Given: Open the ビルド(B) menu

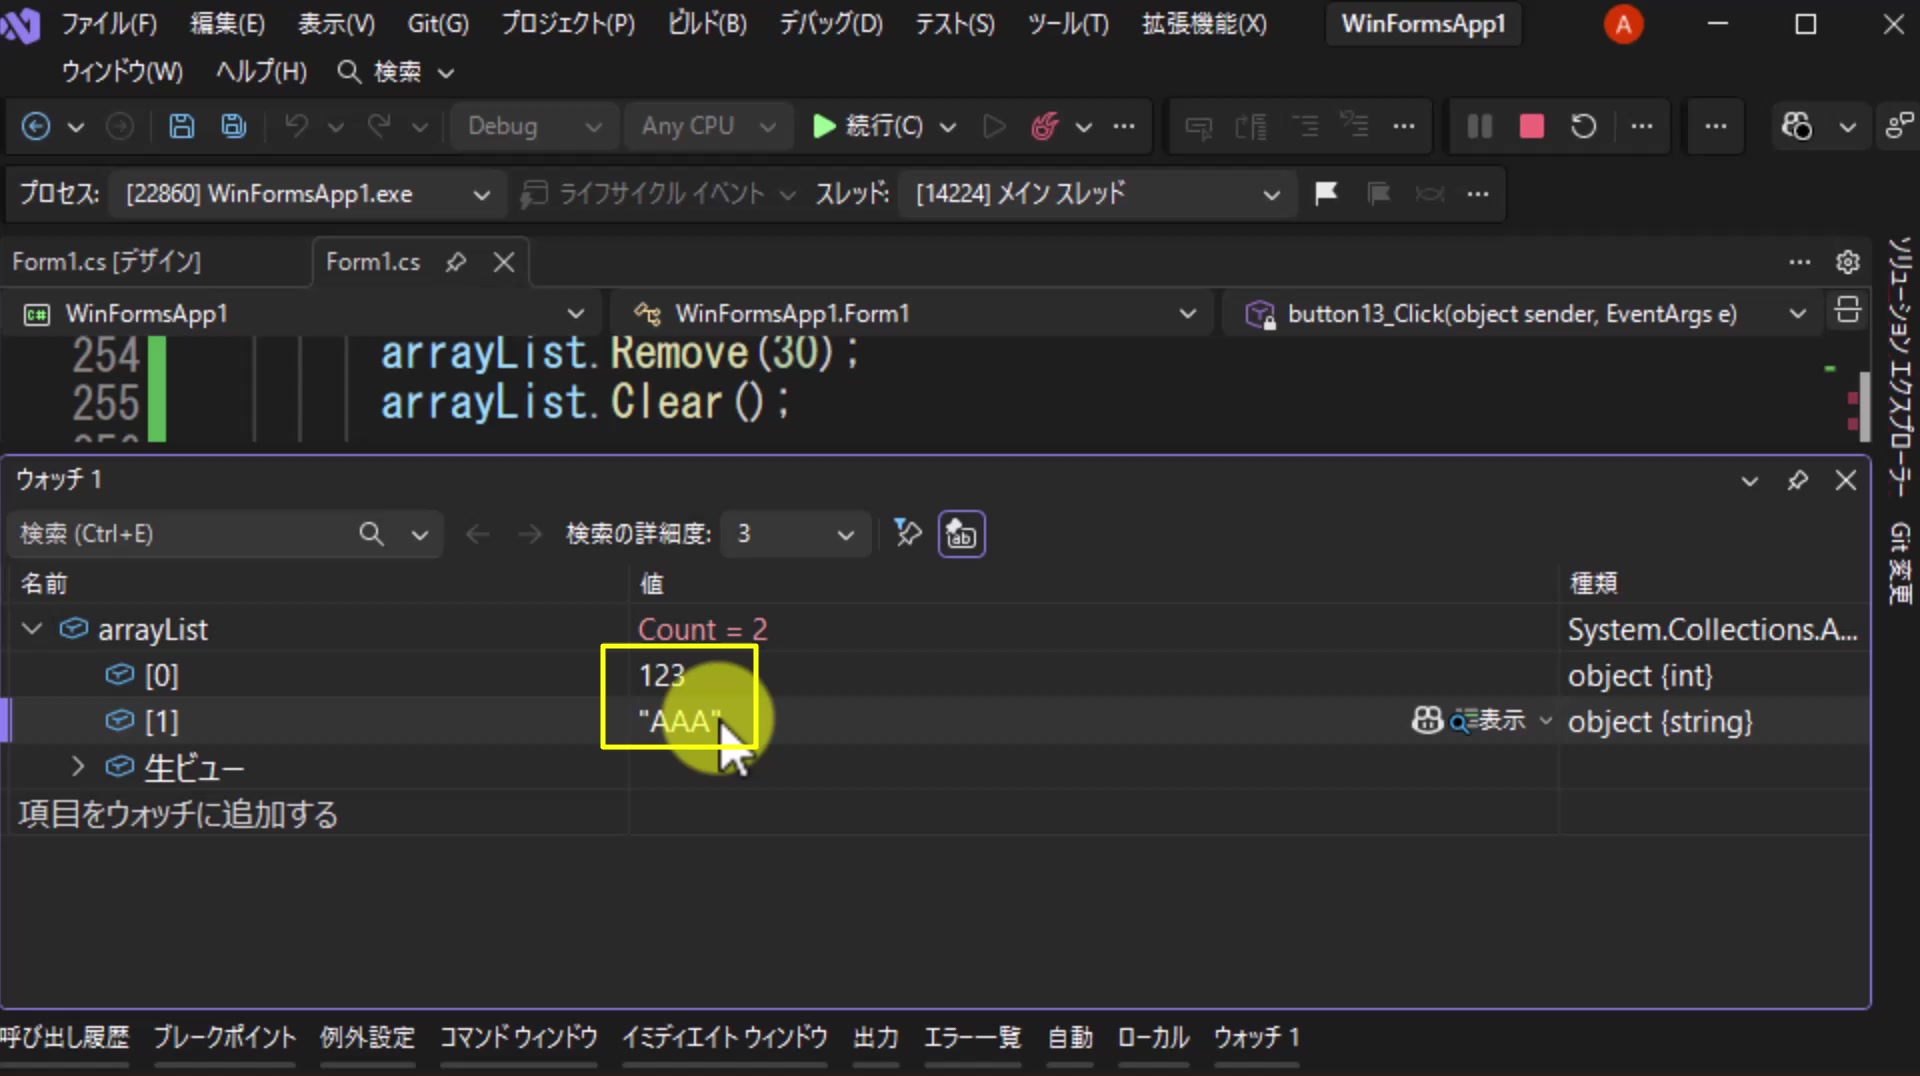Looking at the screenshot, I should 707,24.
